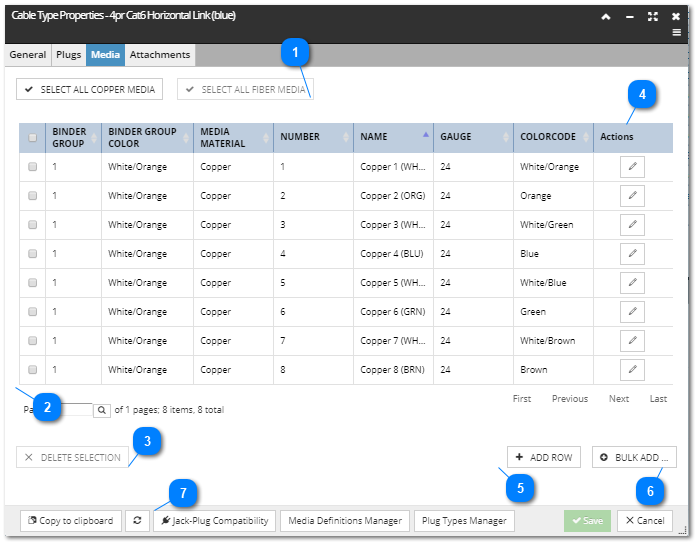Check the box for Copper 2 (ORG) row
The image size is (698, 545).
(32, 196)
